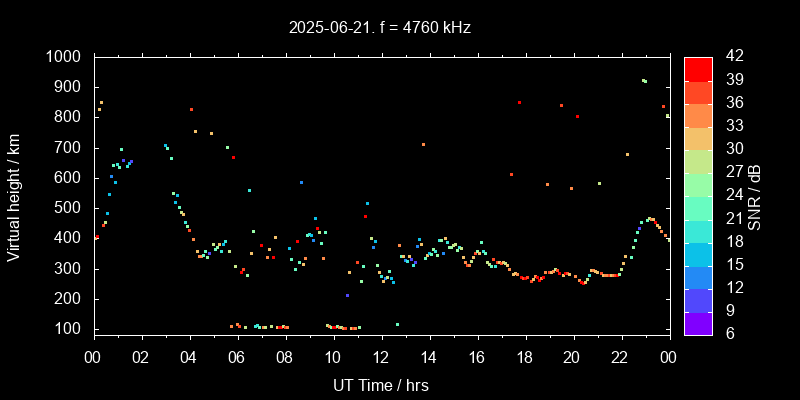Select the 'SNR / dB' colorbar label

755,194
